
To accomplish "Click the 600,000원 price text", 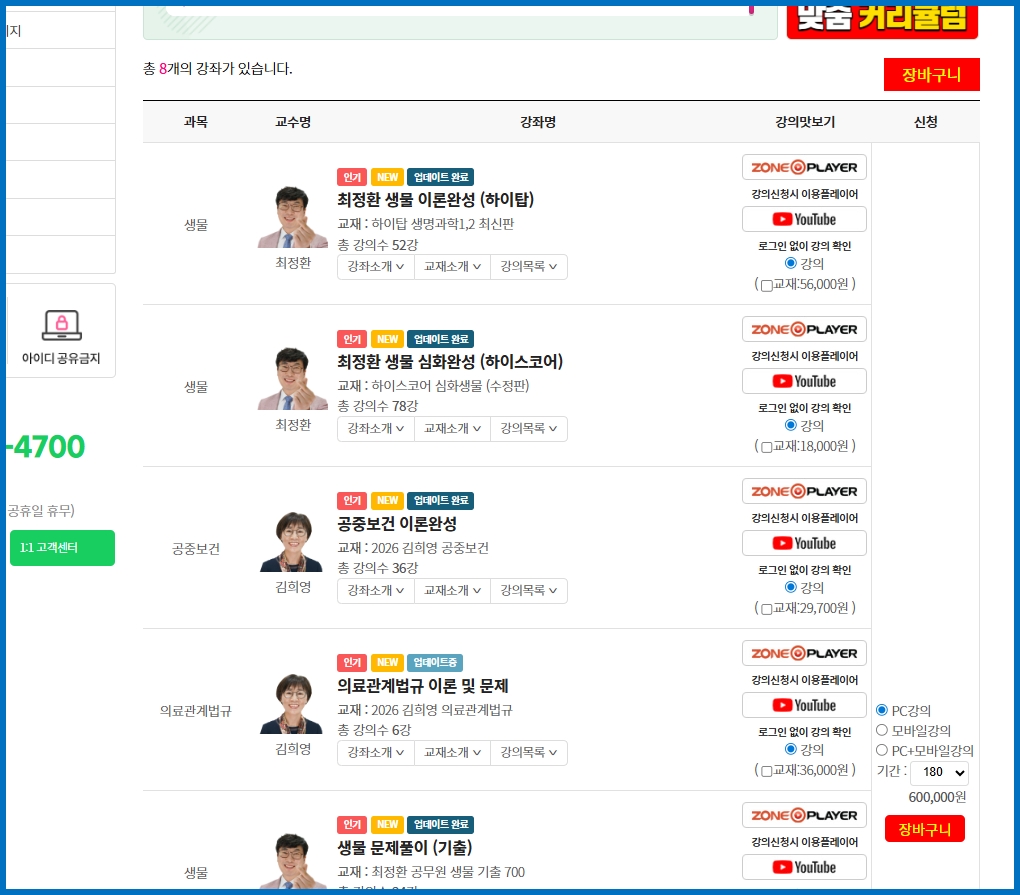I will (x=937, y=797).
